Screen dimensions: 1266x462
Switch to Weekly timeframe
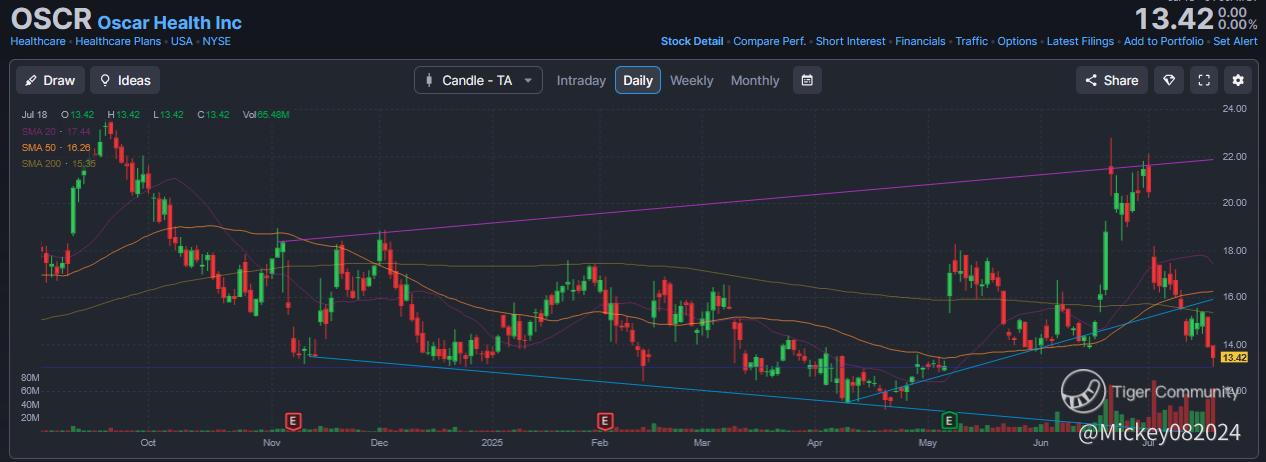[692, 80]
